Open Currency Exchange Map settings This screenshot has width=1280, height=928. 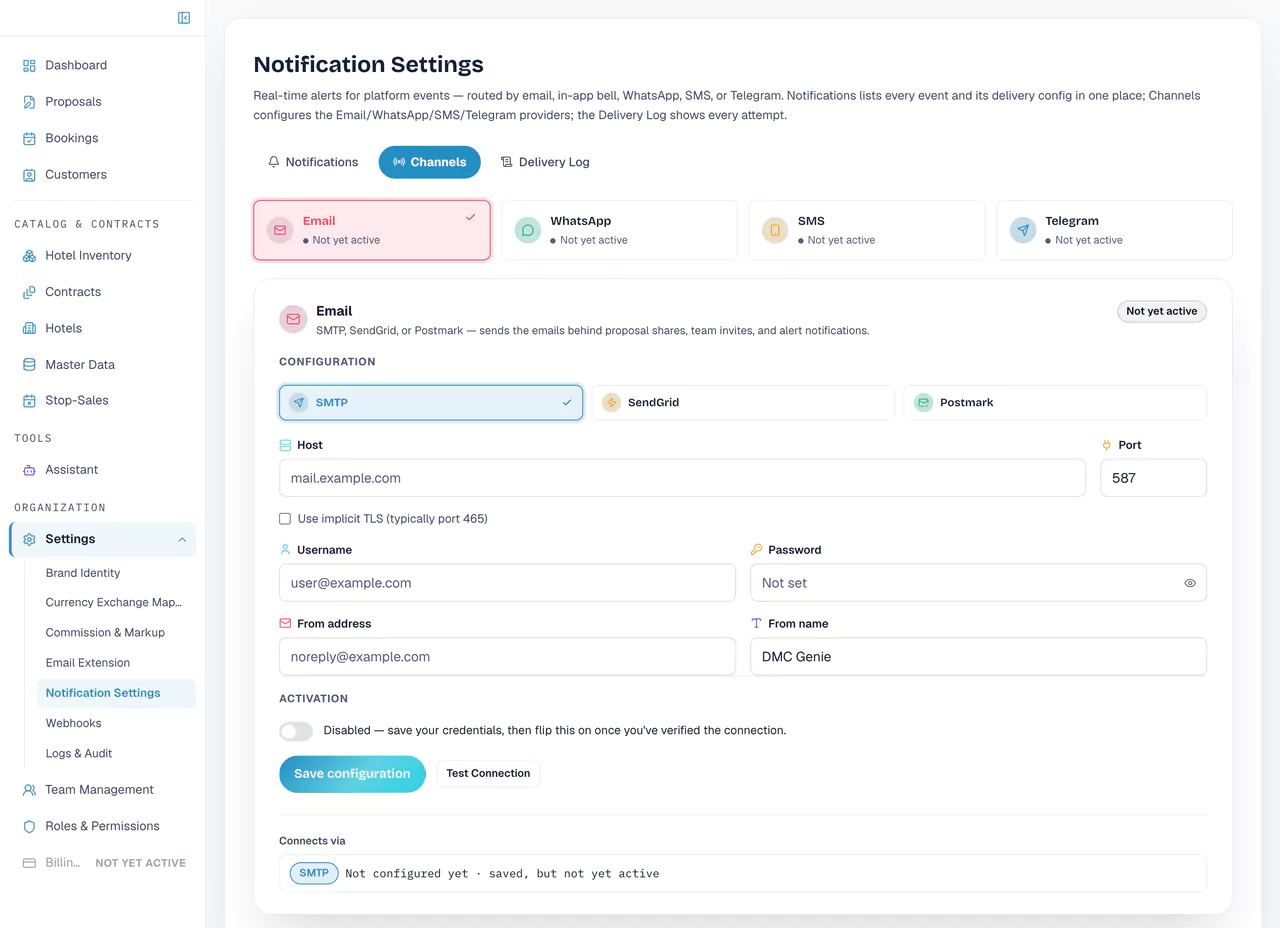click(116, 603)
